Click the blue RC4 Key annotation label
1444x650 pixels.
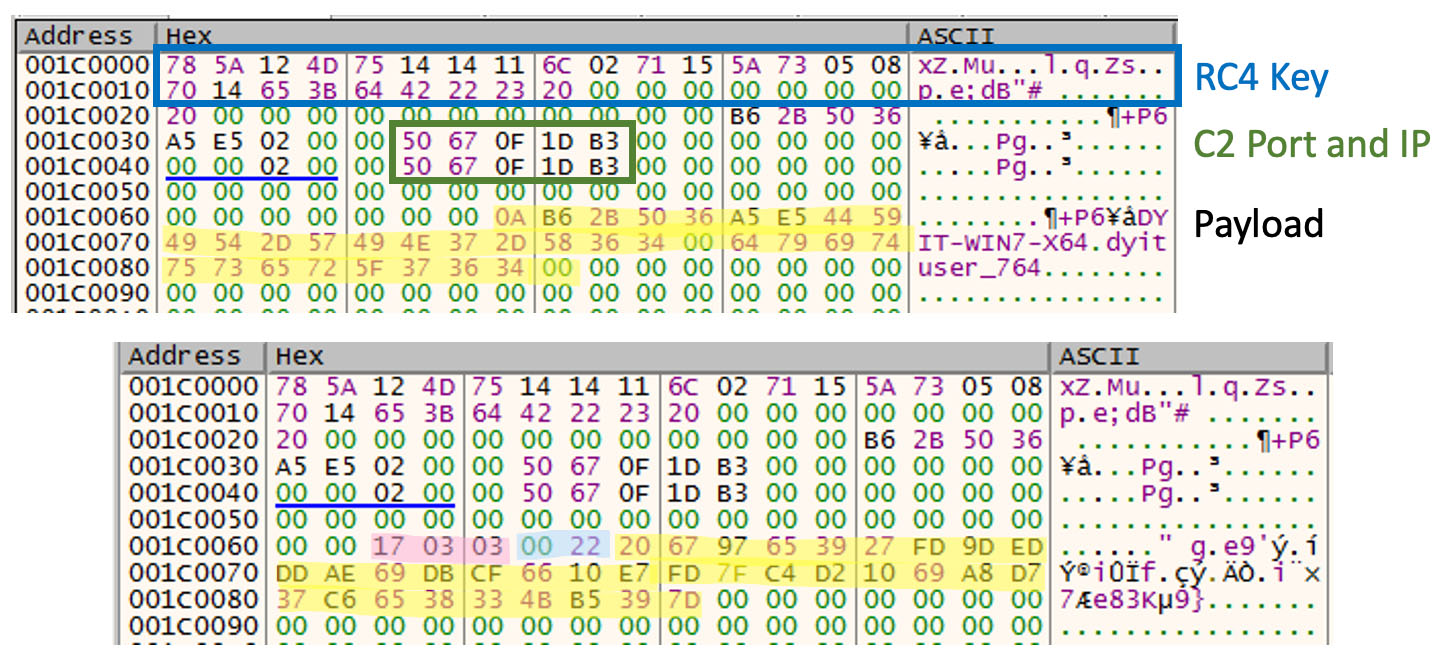[x=1261, y=77]
